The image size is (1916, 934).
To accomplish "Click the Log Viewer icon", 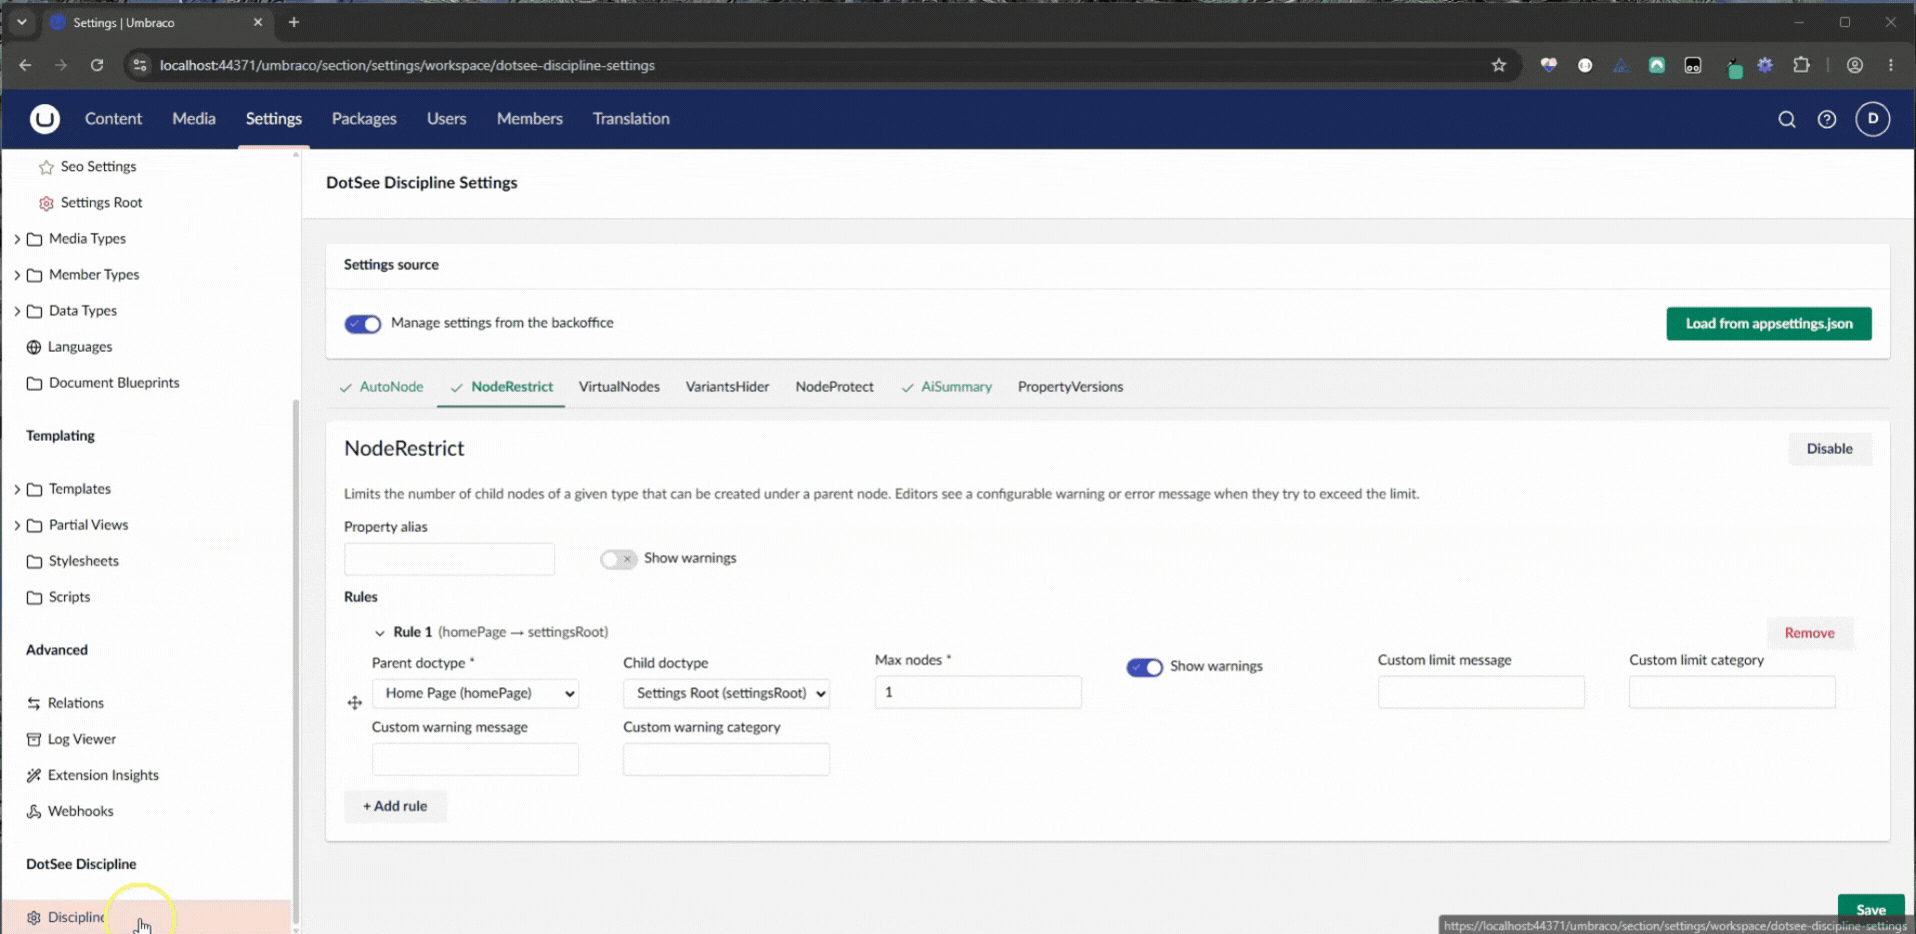I will (34, 739).
